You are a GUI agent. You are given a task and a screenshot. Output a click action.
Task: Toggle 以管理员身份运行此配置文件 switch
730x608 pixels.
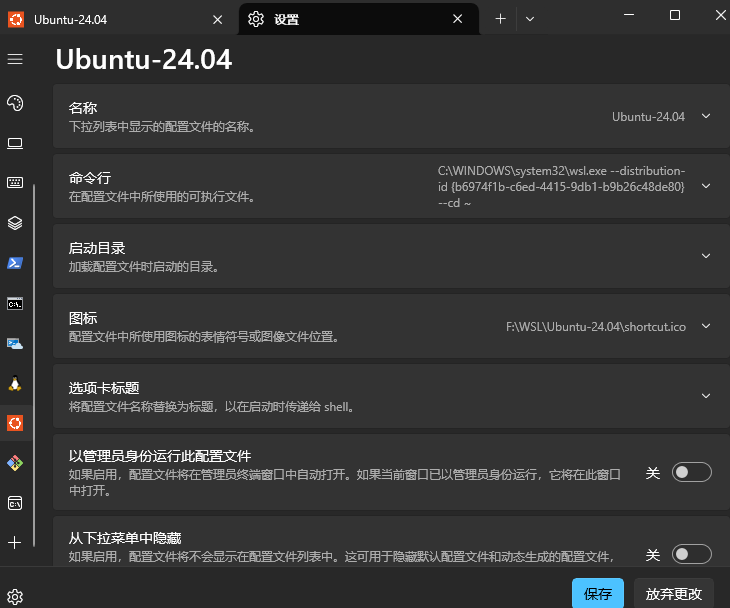point(691,473)
